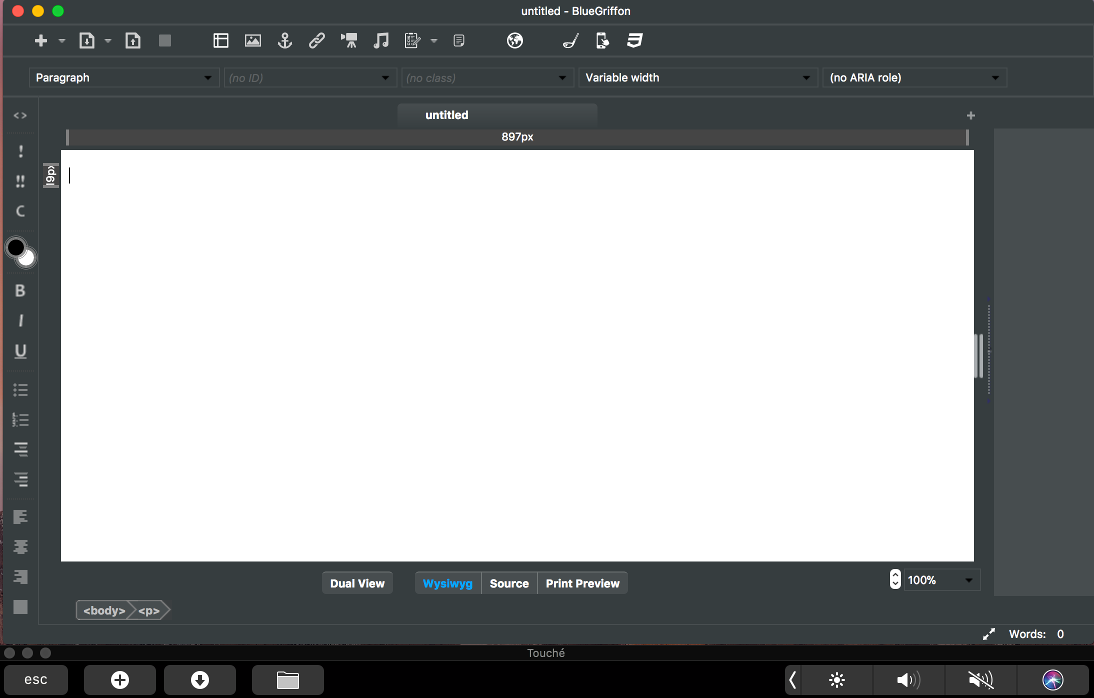Screen dimensions: 1094x698
Task: Expand the open file dropdown arrow
Action: tap(108, 41)
